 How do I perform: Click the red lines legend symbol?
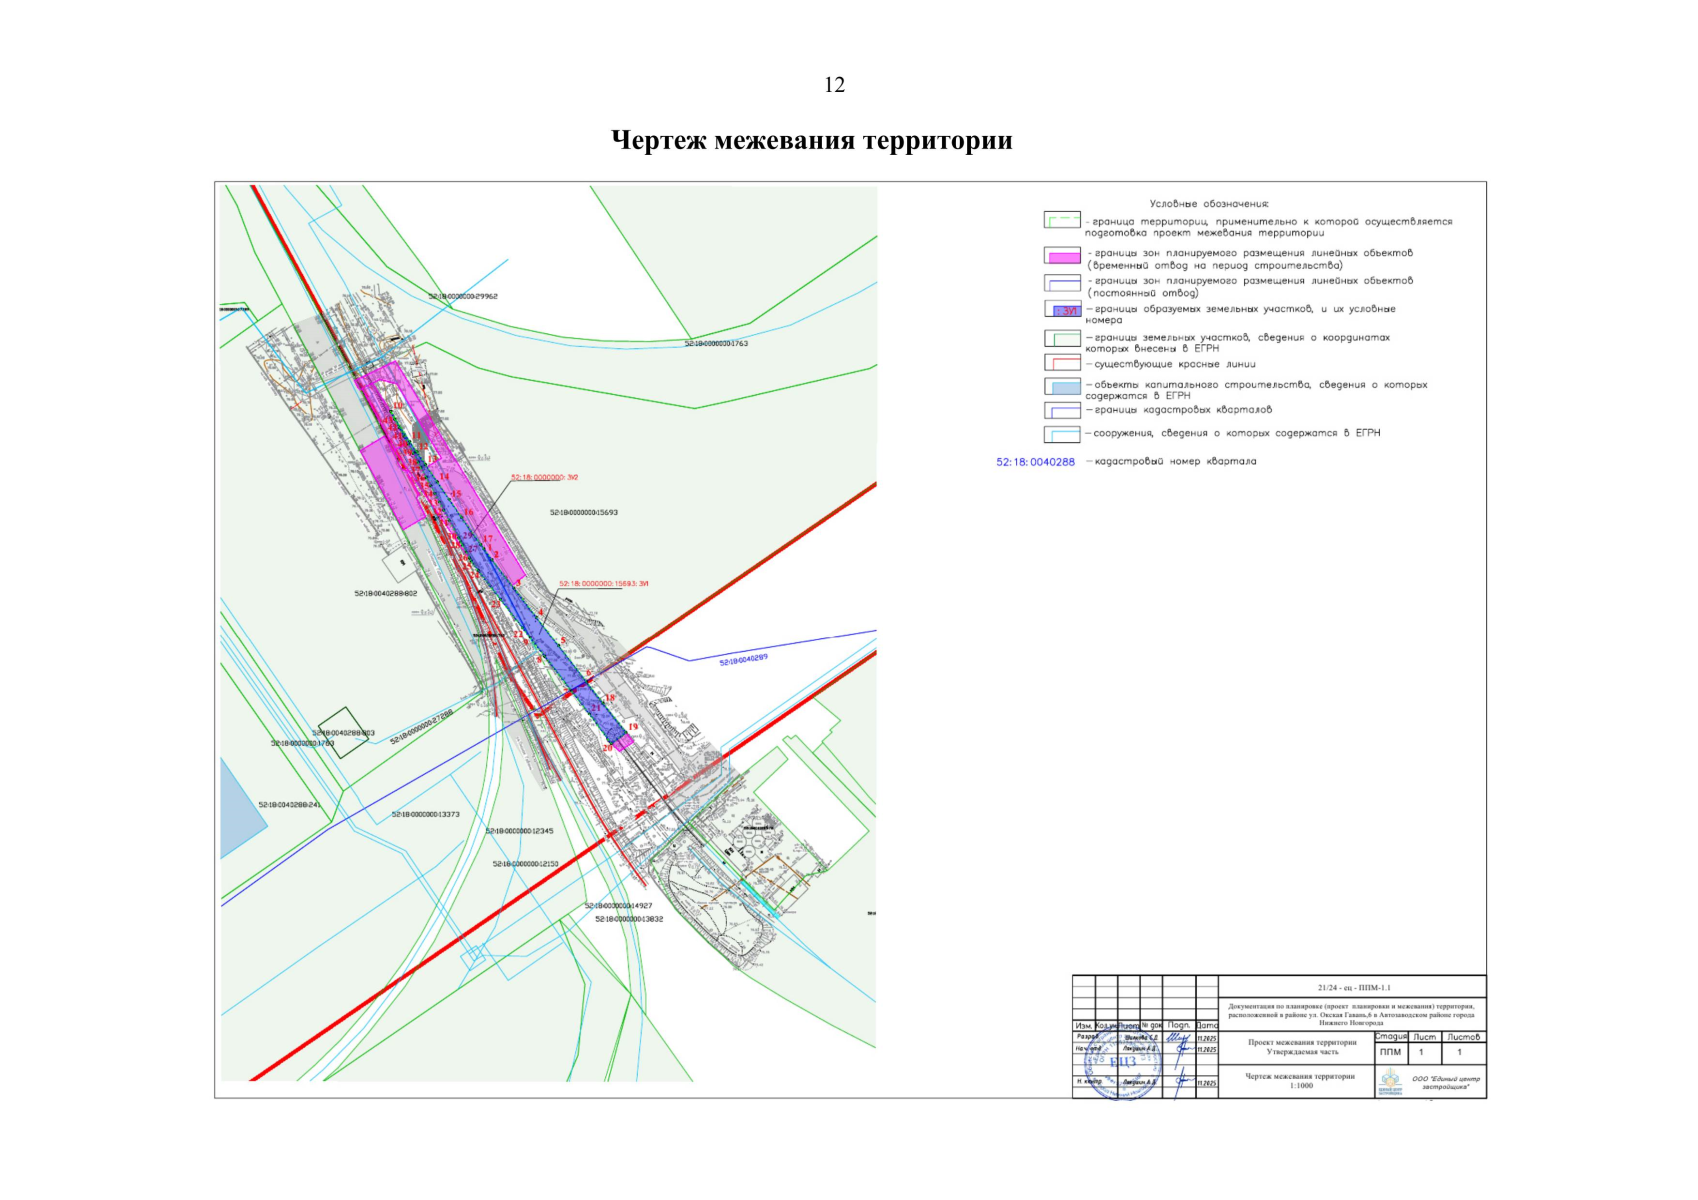[1062, 363]
